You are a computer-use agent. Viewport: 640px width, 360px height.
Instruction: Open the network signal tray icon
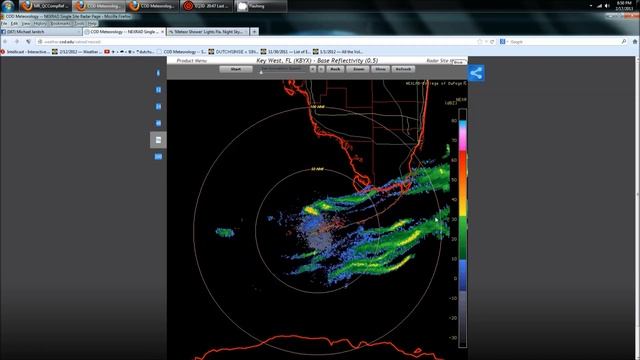click(599, 6)
